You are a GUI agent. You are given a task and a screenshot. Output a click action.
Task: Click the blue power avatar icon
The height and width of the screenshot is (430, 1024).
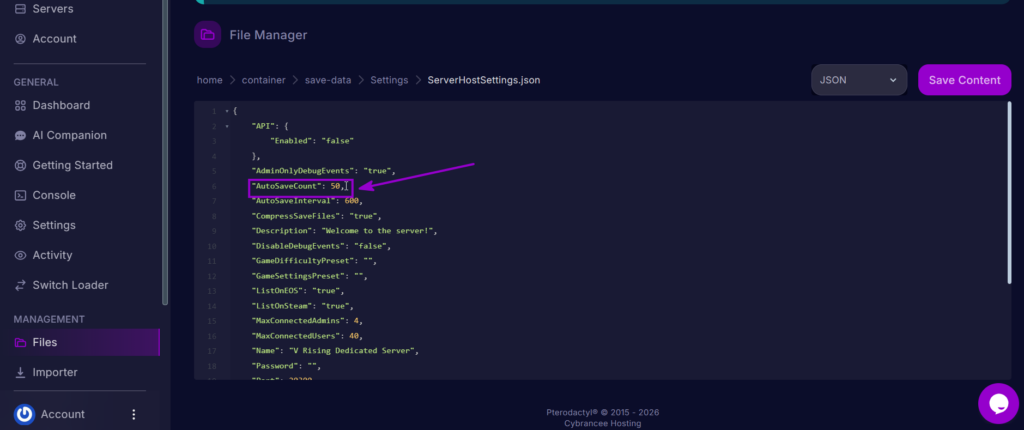pyautogui.click(x=24, y=414)
